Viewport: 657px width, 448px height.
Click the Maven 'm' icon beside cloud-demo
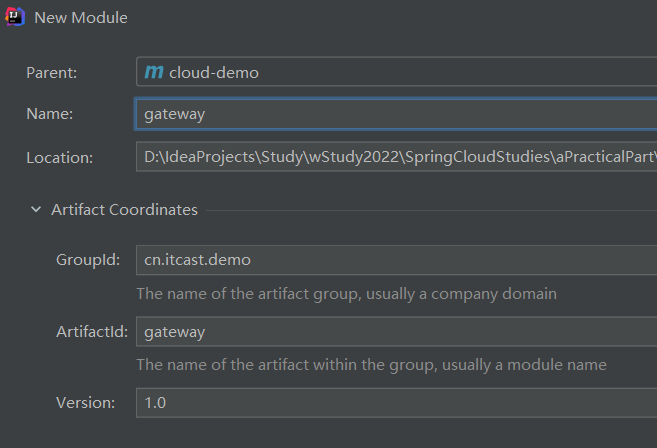154,72
